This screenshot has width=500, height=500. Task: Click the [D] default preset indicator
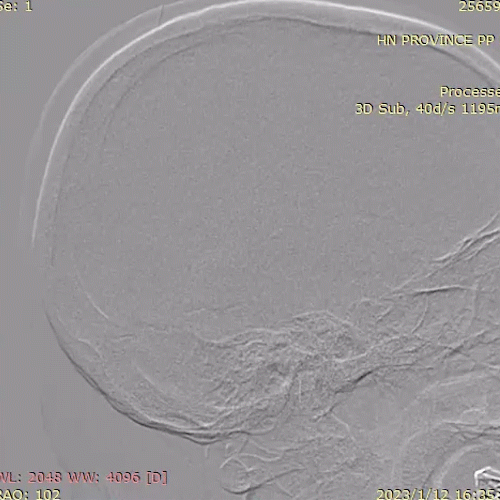tap(157, 478)
